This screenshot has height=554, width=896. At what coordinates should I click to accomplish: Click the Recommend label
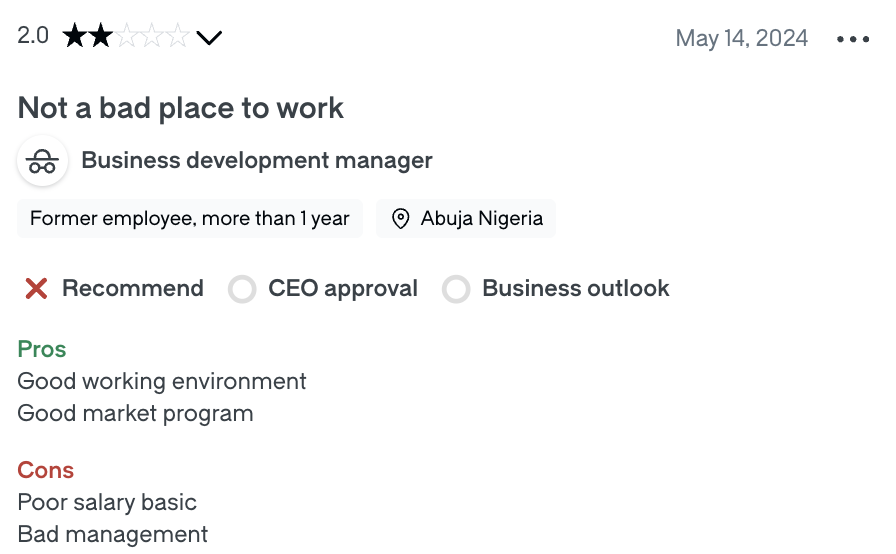tap(132, 289)
